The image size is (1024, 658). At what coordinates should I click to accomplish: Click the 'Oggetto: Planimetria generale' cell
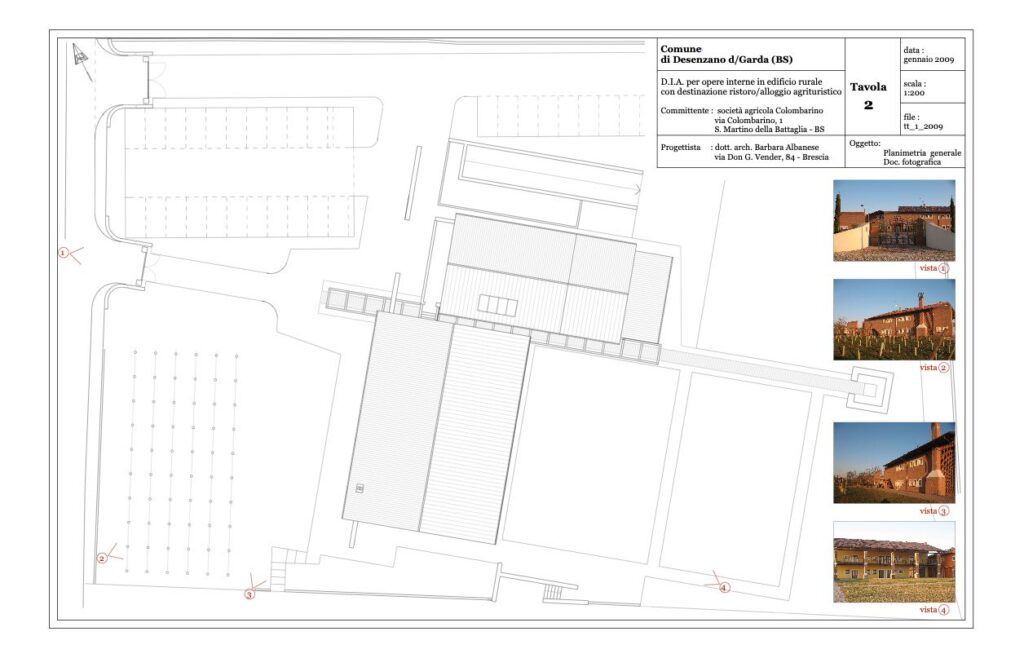click(x=905, y=151)
